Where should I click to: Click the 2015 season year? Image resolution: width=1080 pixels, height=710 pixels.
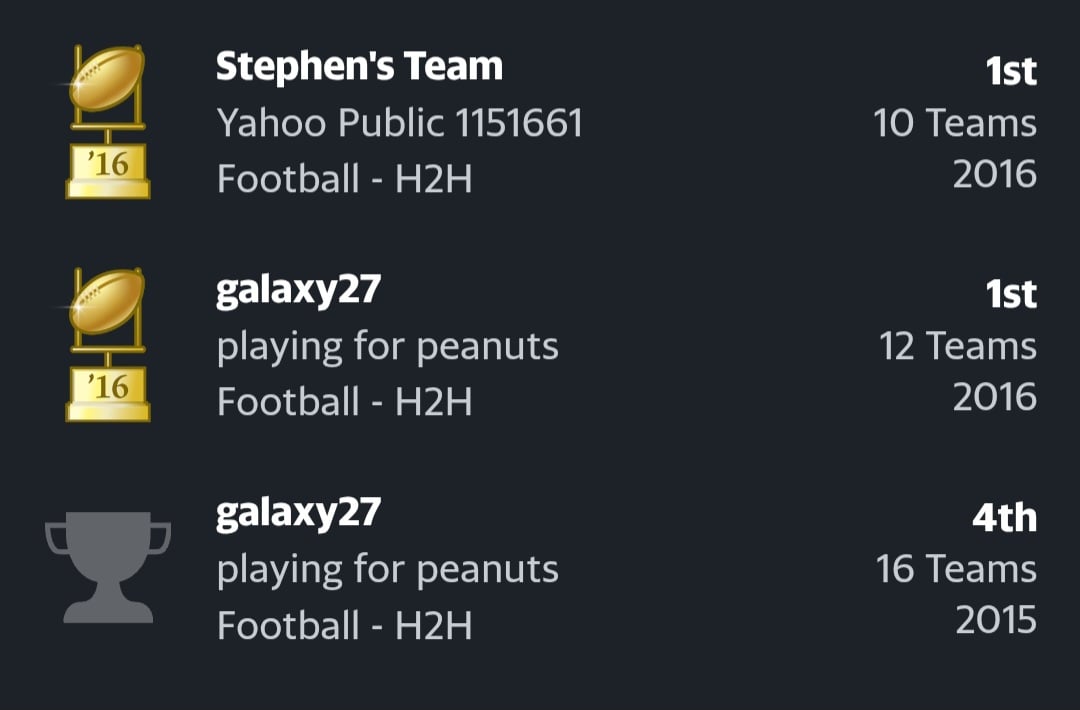(996, 620)
